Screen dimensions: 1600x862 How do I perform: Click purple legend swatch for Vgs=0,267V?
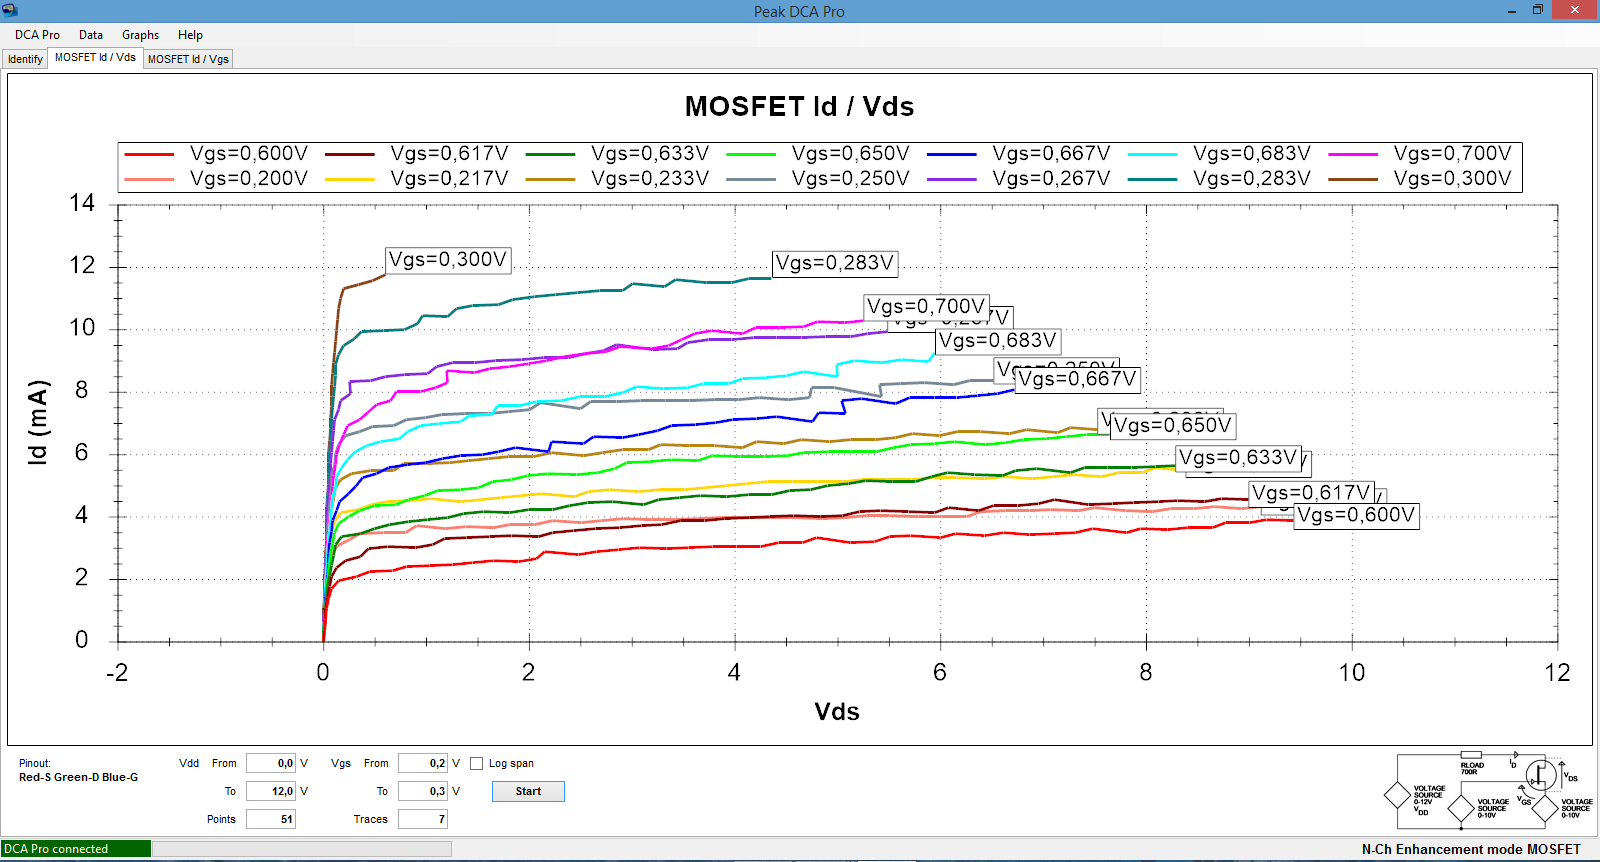click(952, 179)
